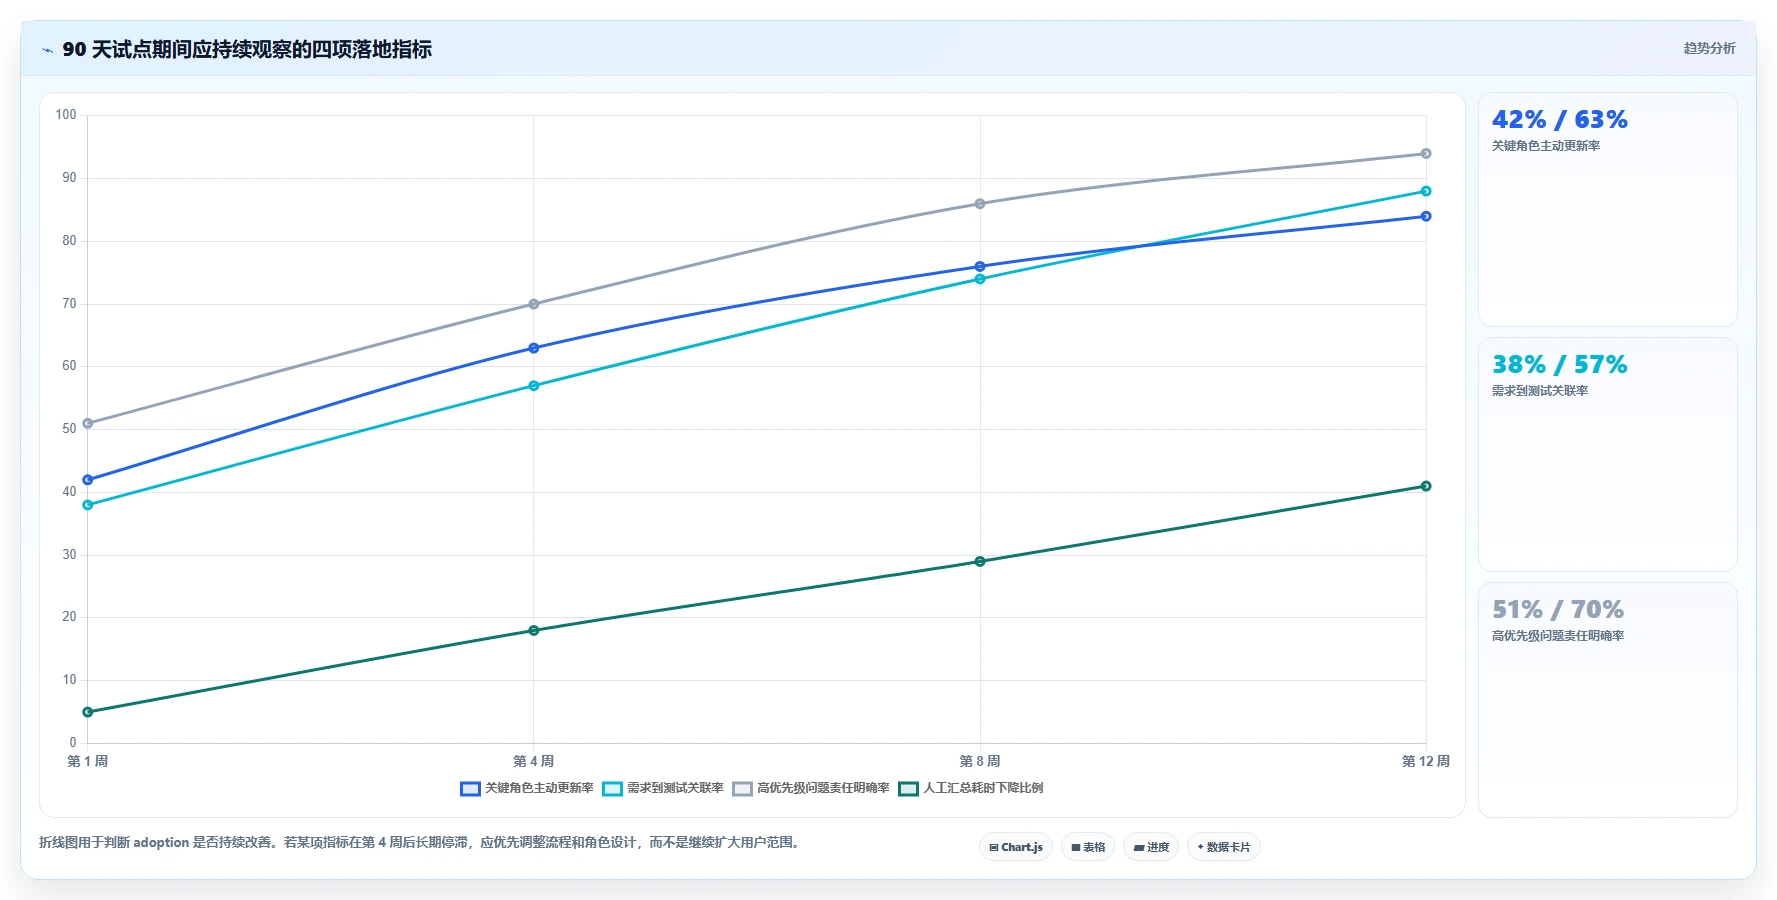
Task: Select the 数据卡片 chip
Action: (x=1224, y=847)
